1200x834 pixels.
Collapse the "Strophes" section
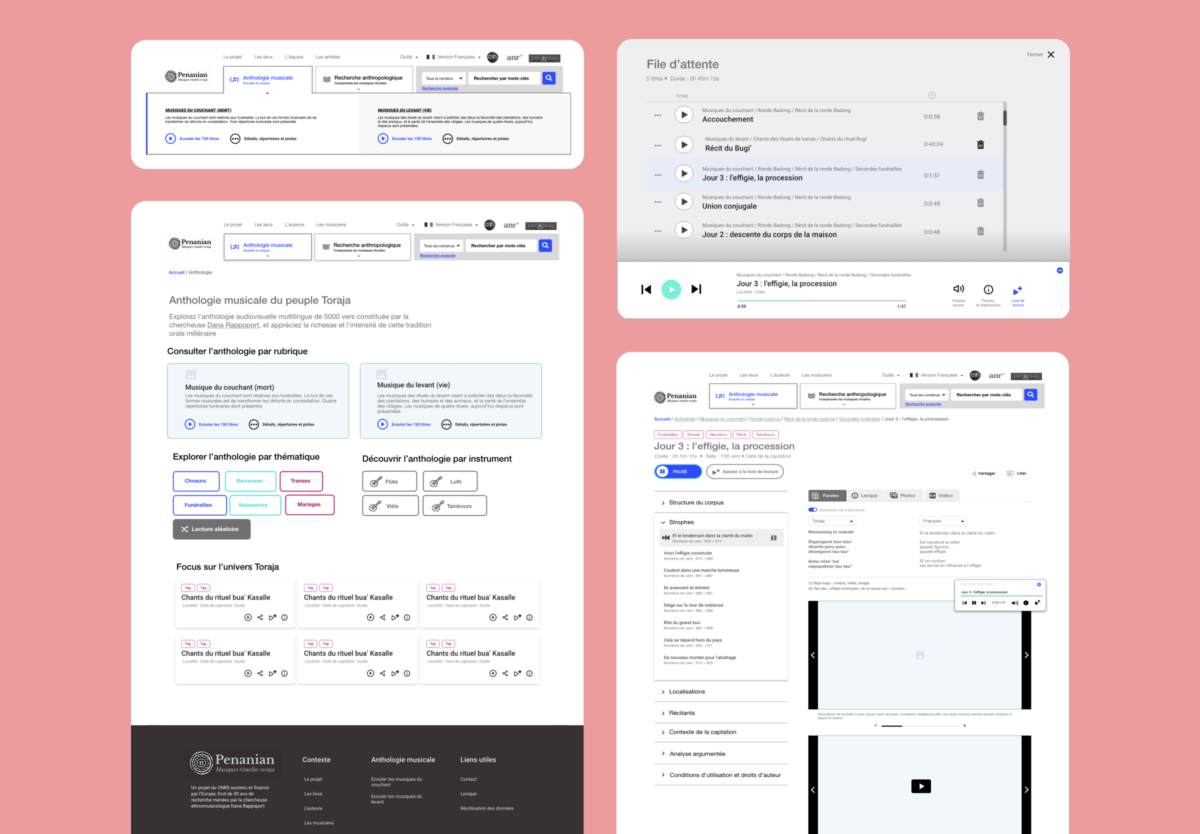[x=722, y=522]
